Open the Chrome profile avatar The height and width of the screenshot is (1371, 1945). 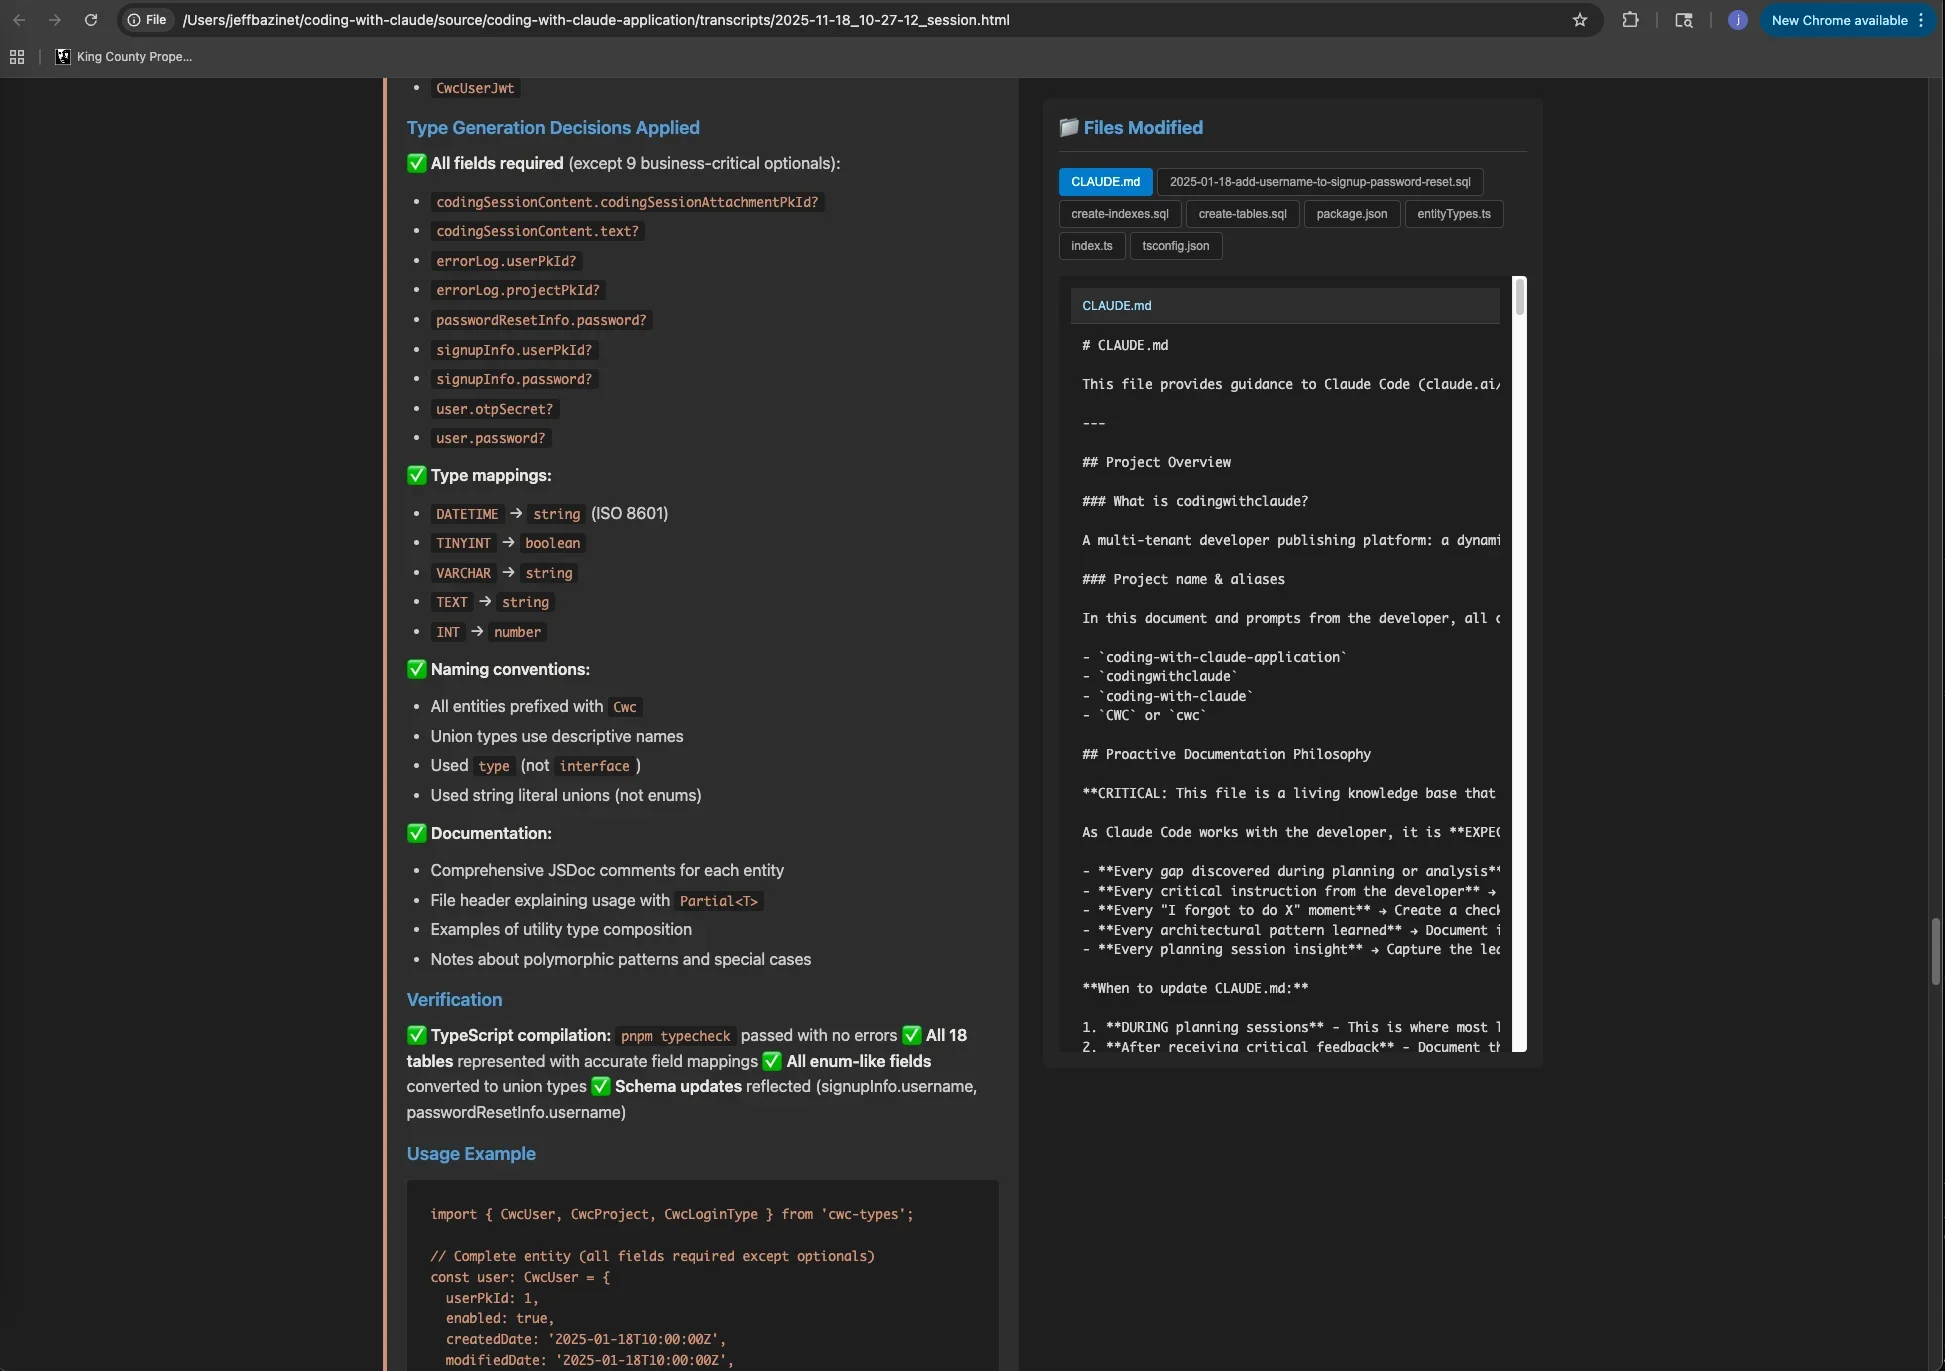click(x=1737, y=20)
